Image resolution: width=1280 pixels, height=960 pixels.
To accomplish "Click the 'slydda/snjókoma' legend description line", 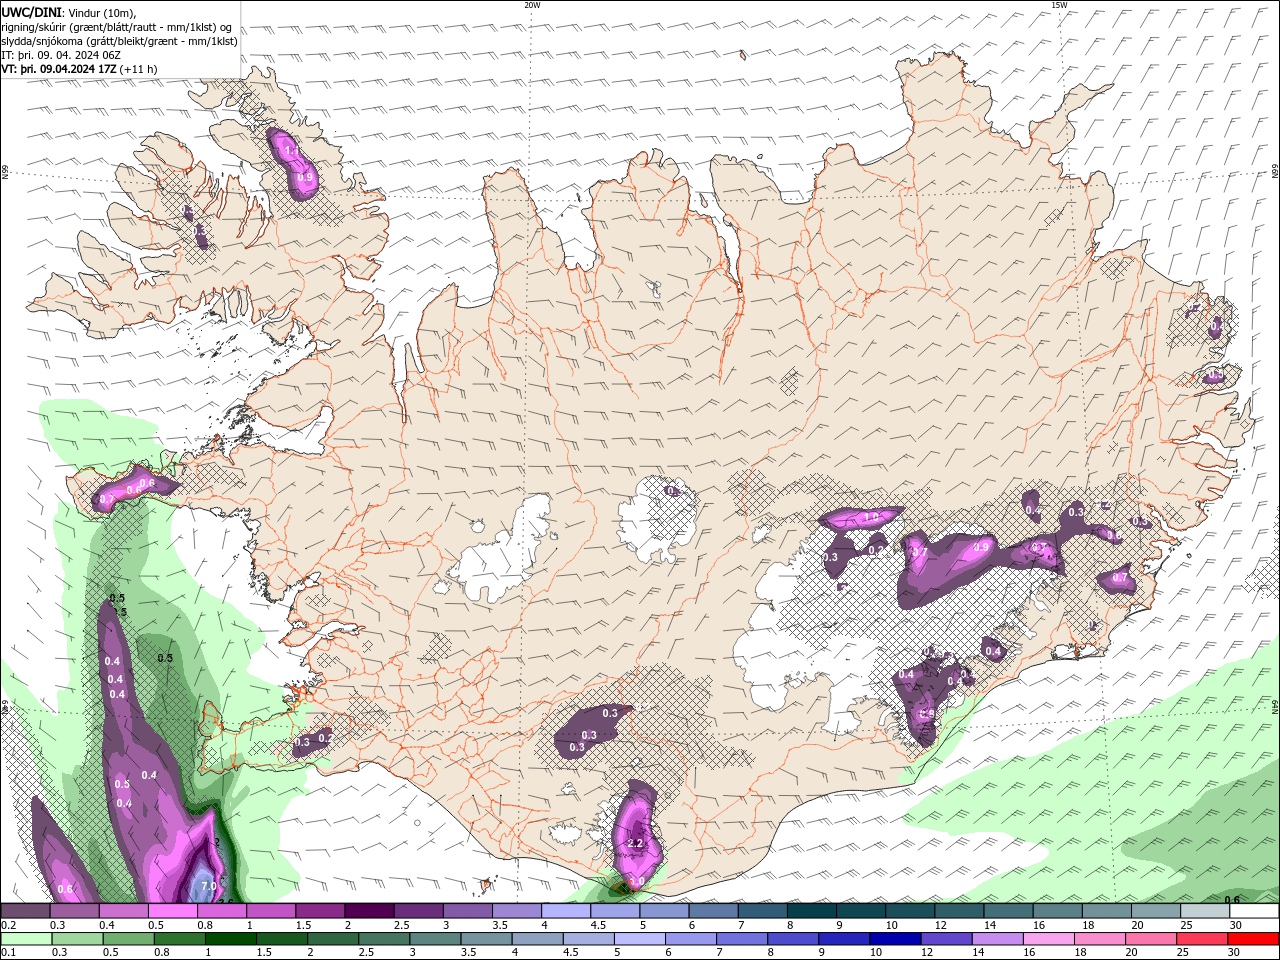I will (x=120, y=40).
